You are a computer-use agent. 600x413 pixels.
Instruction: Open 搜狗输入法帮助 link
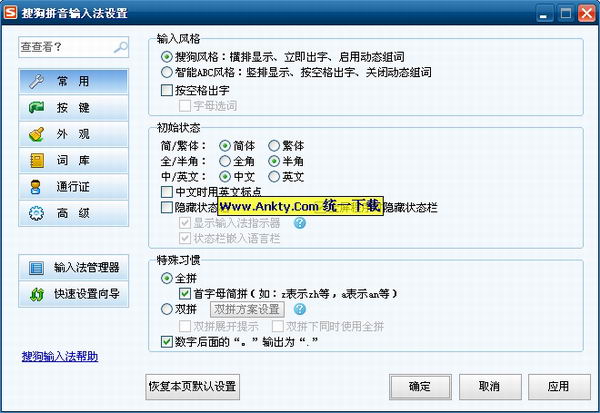click(x=60, y=356)
